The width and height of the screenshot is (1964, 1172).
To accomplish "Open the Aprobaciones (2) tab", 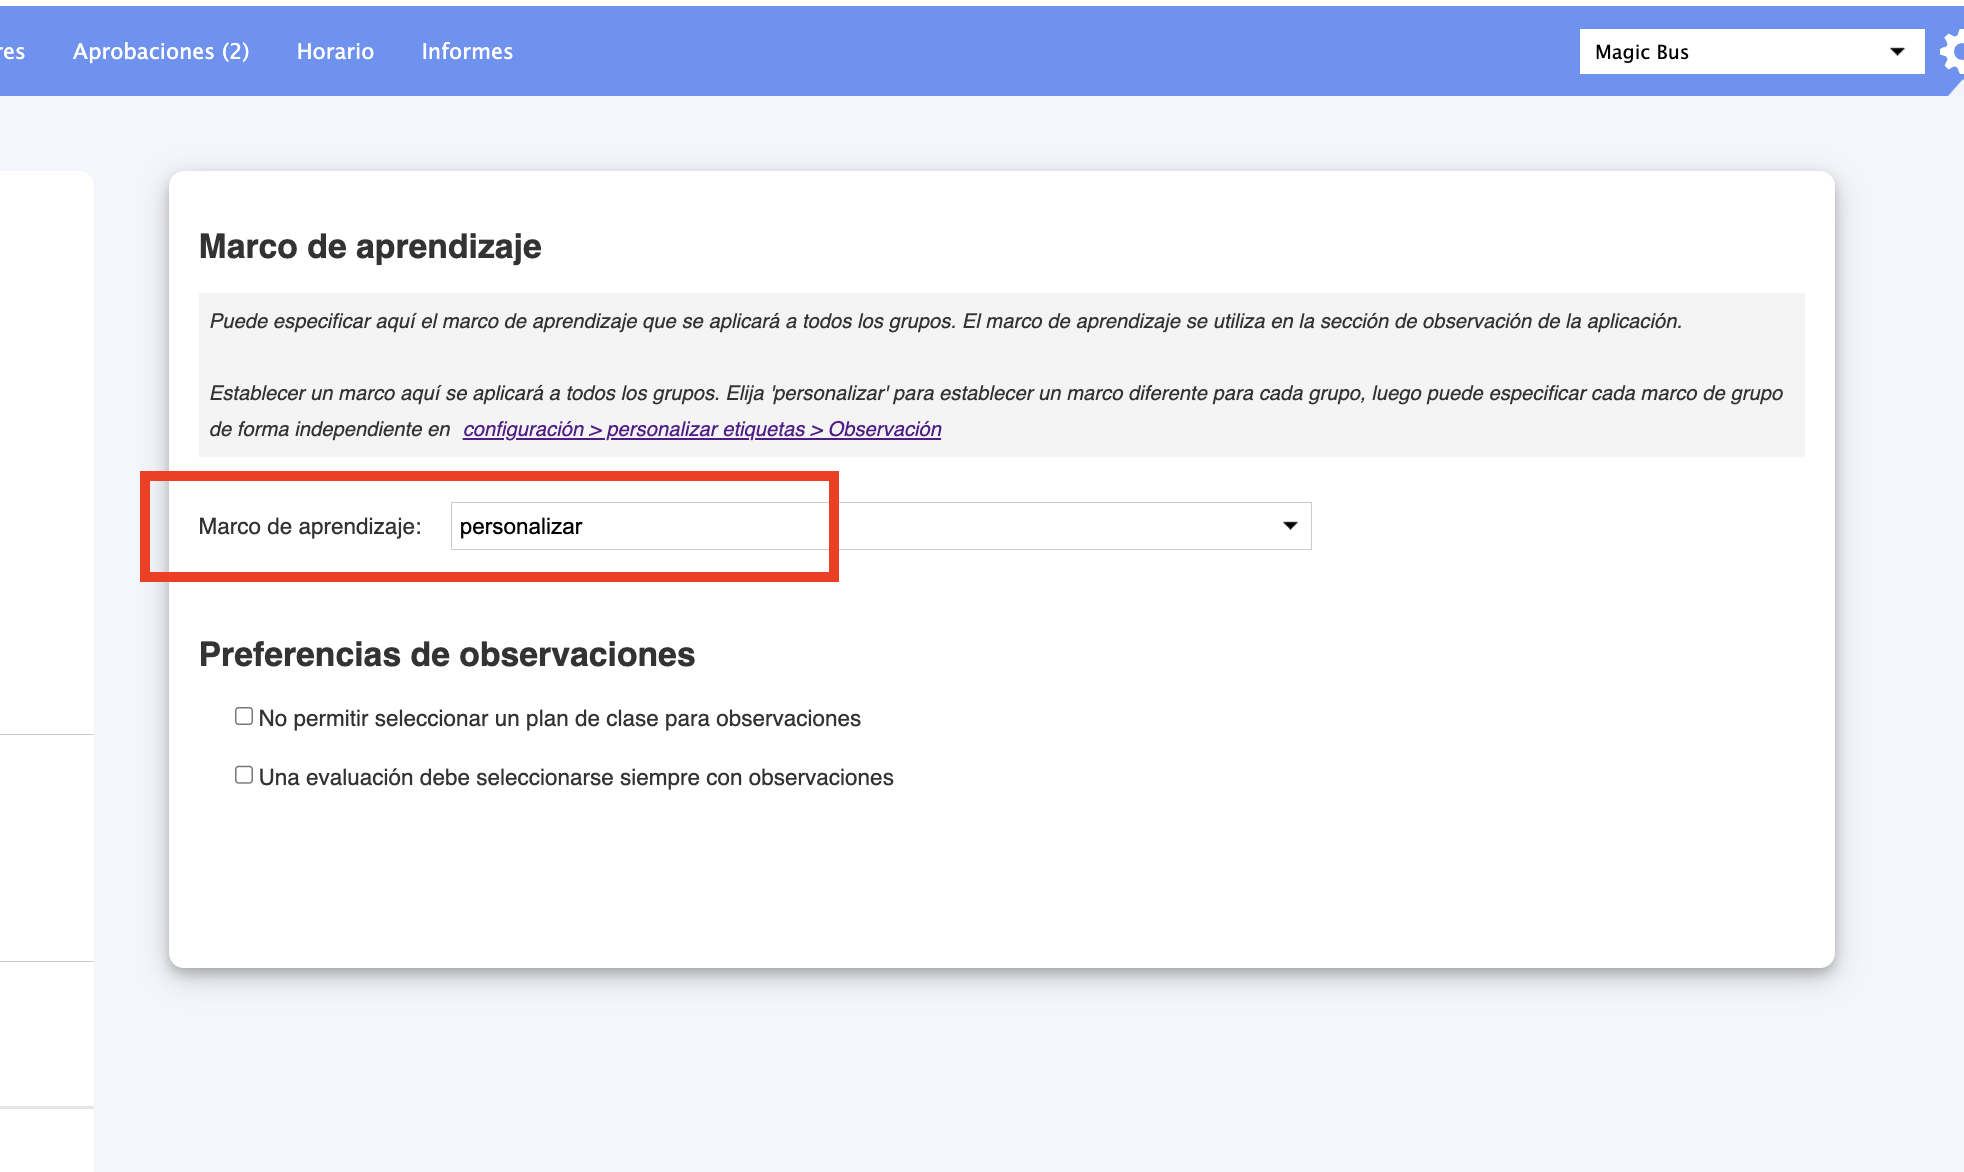I will click(161, 51).
